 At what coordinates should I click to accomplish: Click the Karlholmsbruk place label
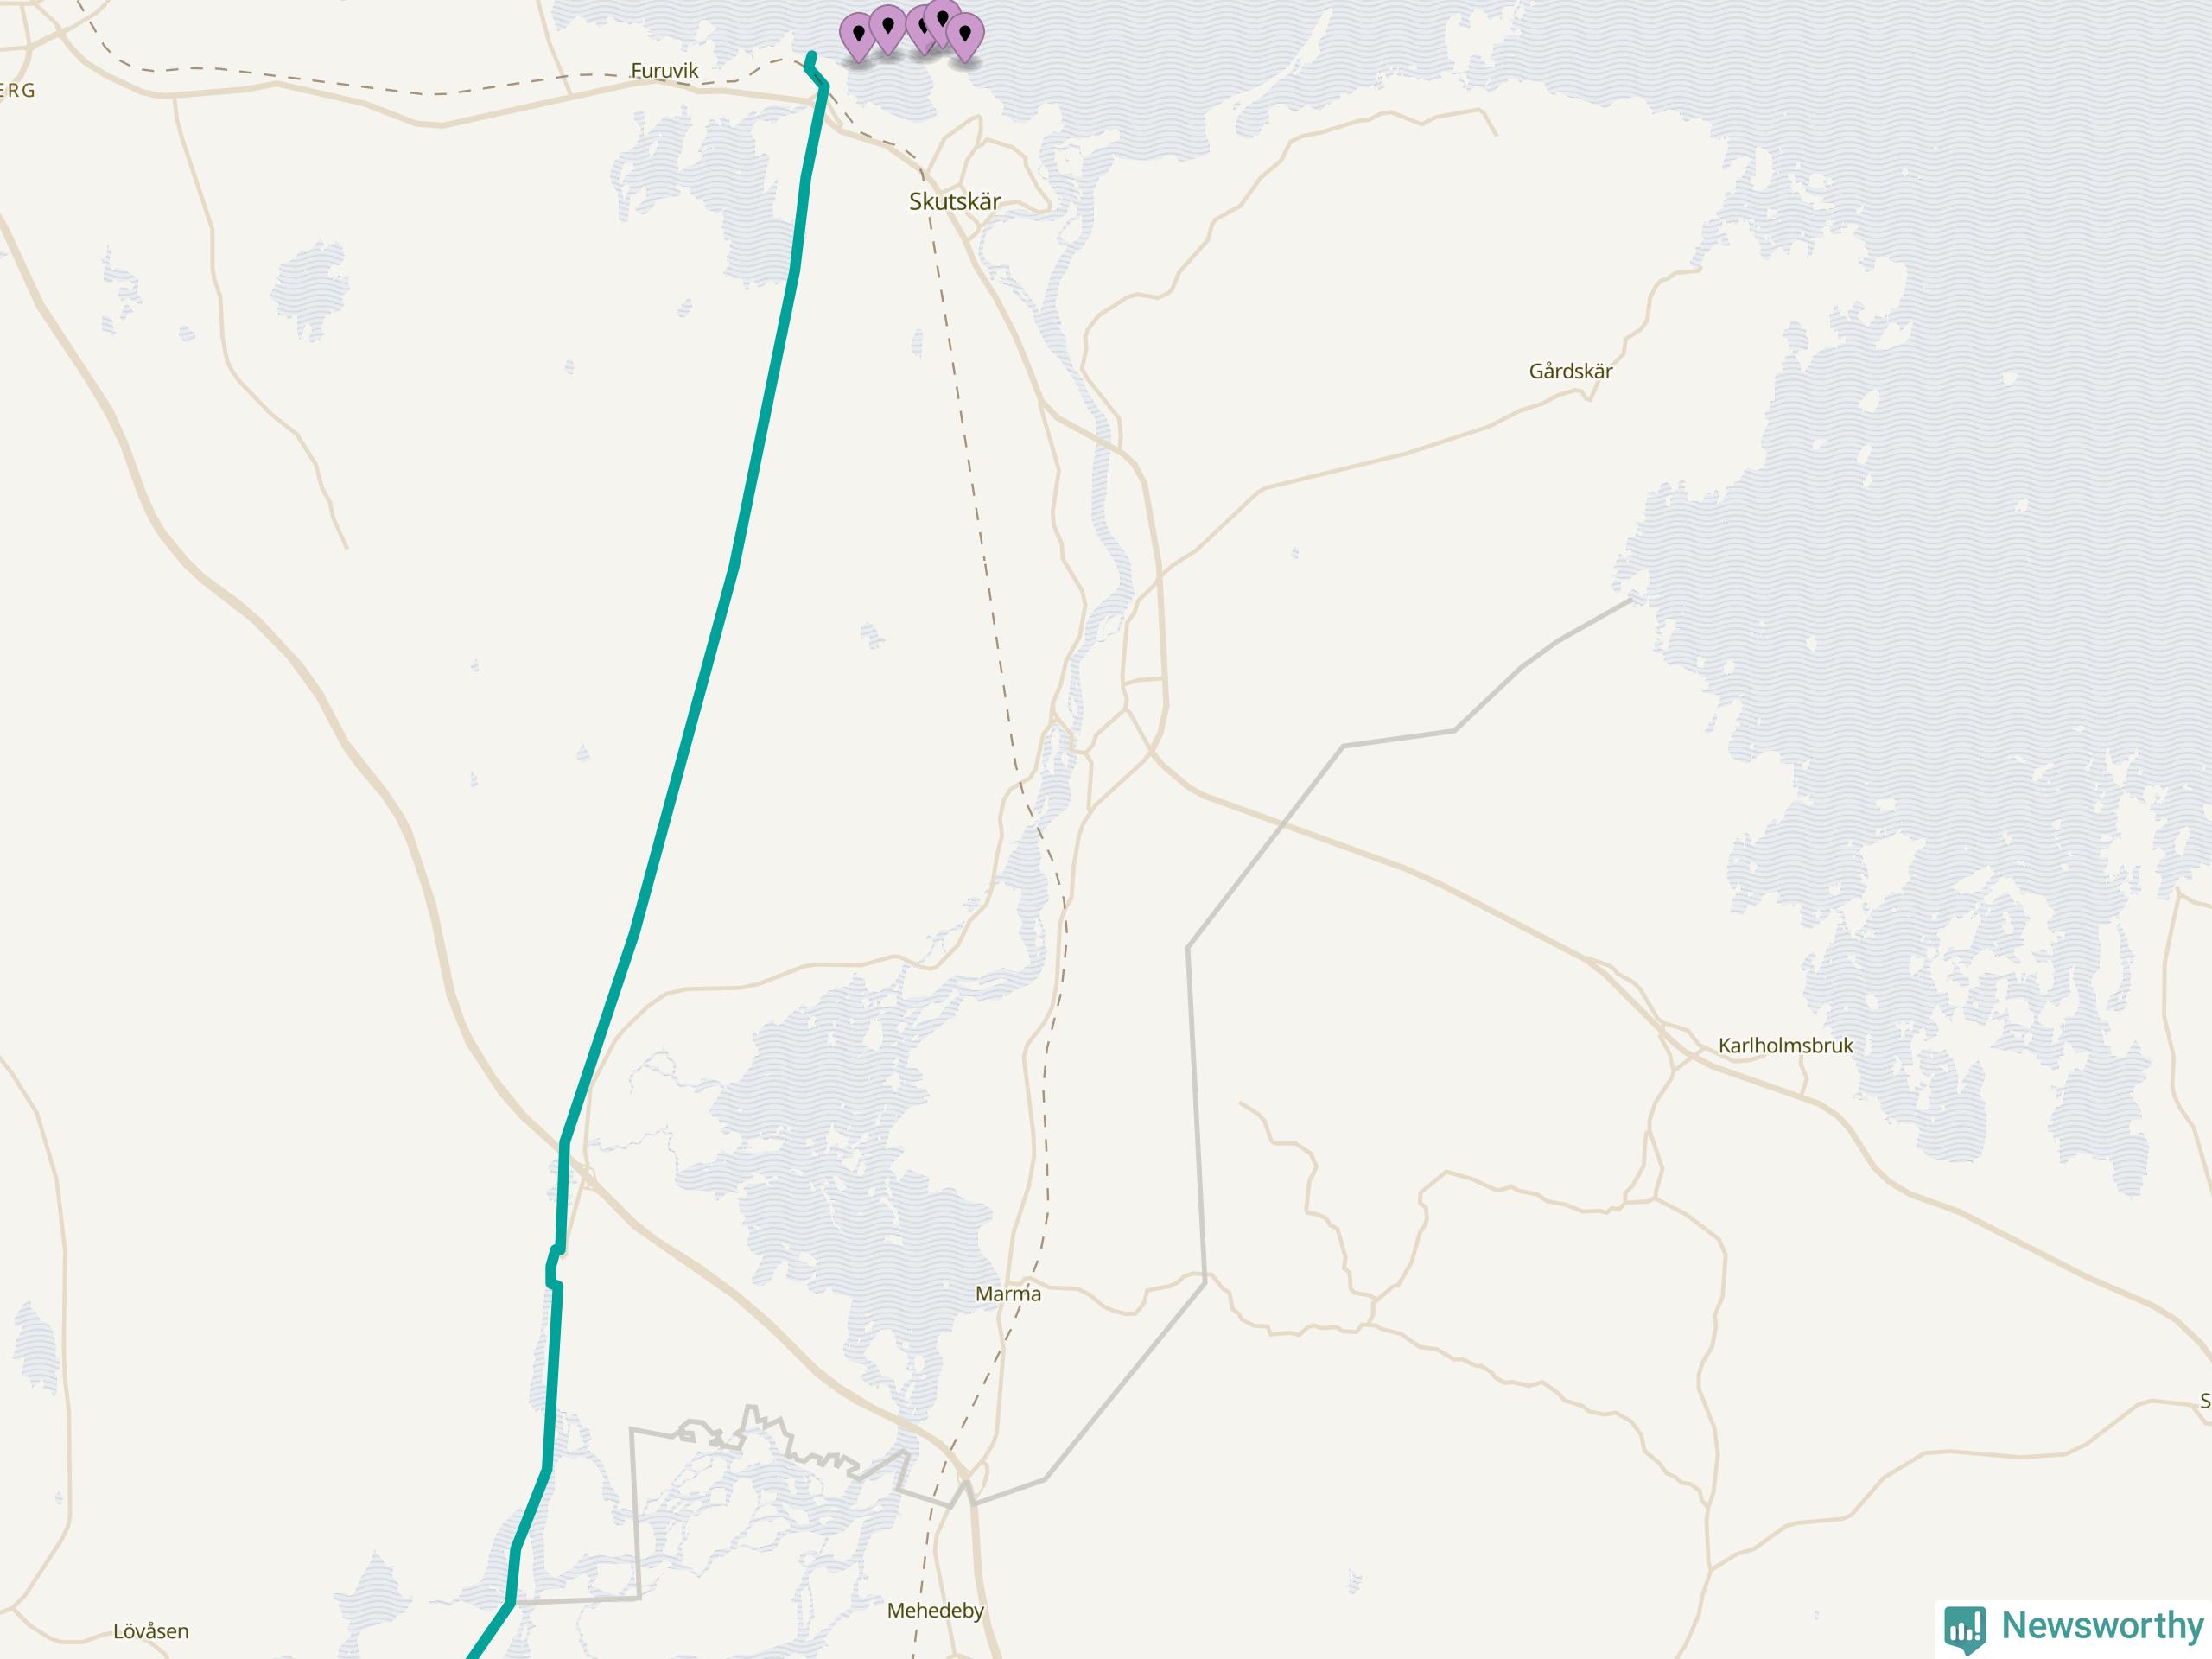[1785, 1045]
